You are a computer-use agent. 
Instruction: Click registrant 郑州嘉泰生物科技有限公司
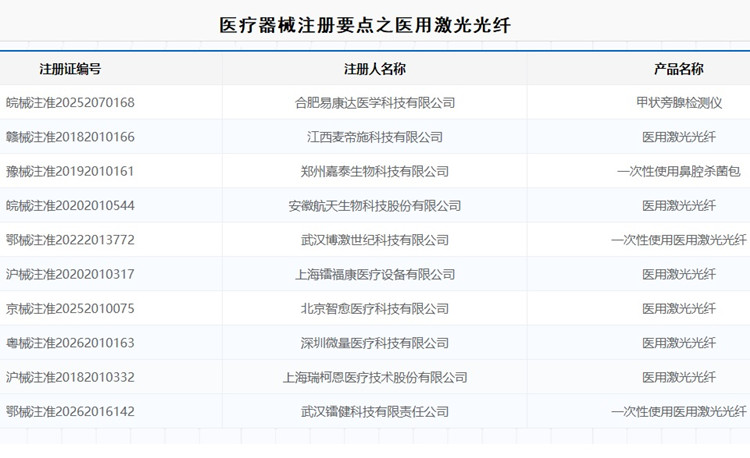[375, 171]
